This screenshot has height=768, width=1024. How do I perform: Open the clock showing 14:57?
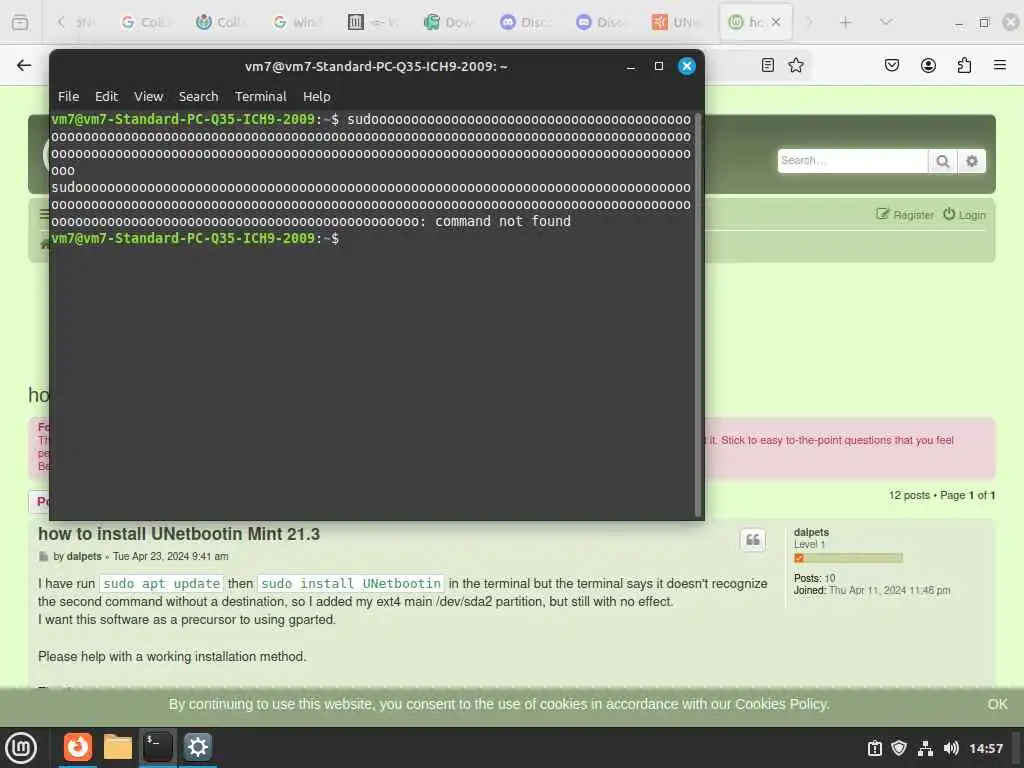tap(985, 748)
